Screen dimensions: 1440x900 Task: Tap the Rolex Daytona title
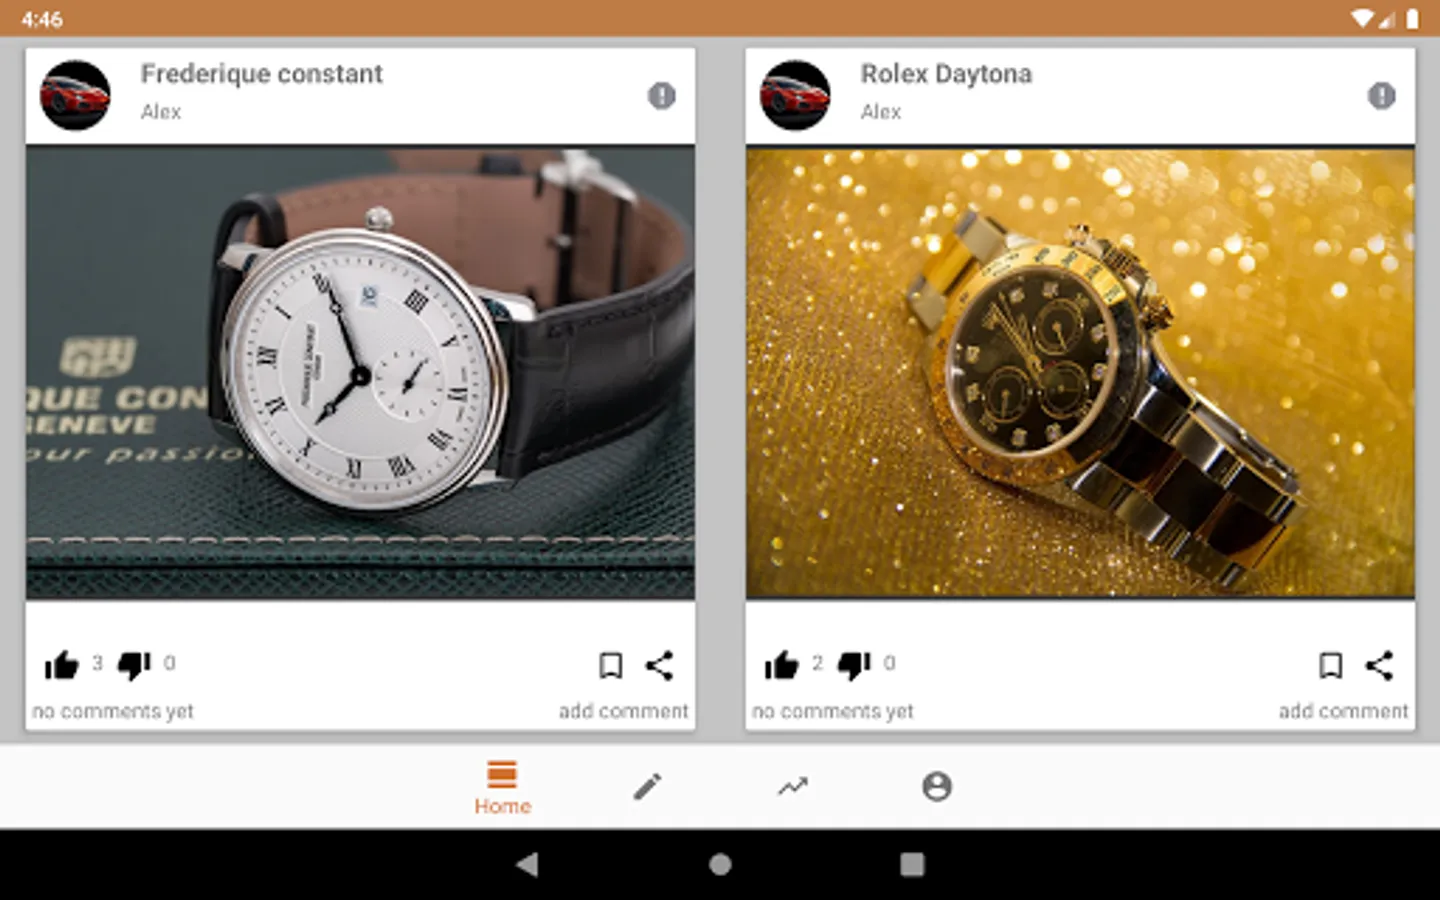click(946, 74)
